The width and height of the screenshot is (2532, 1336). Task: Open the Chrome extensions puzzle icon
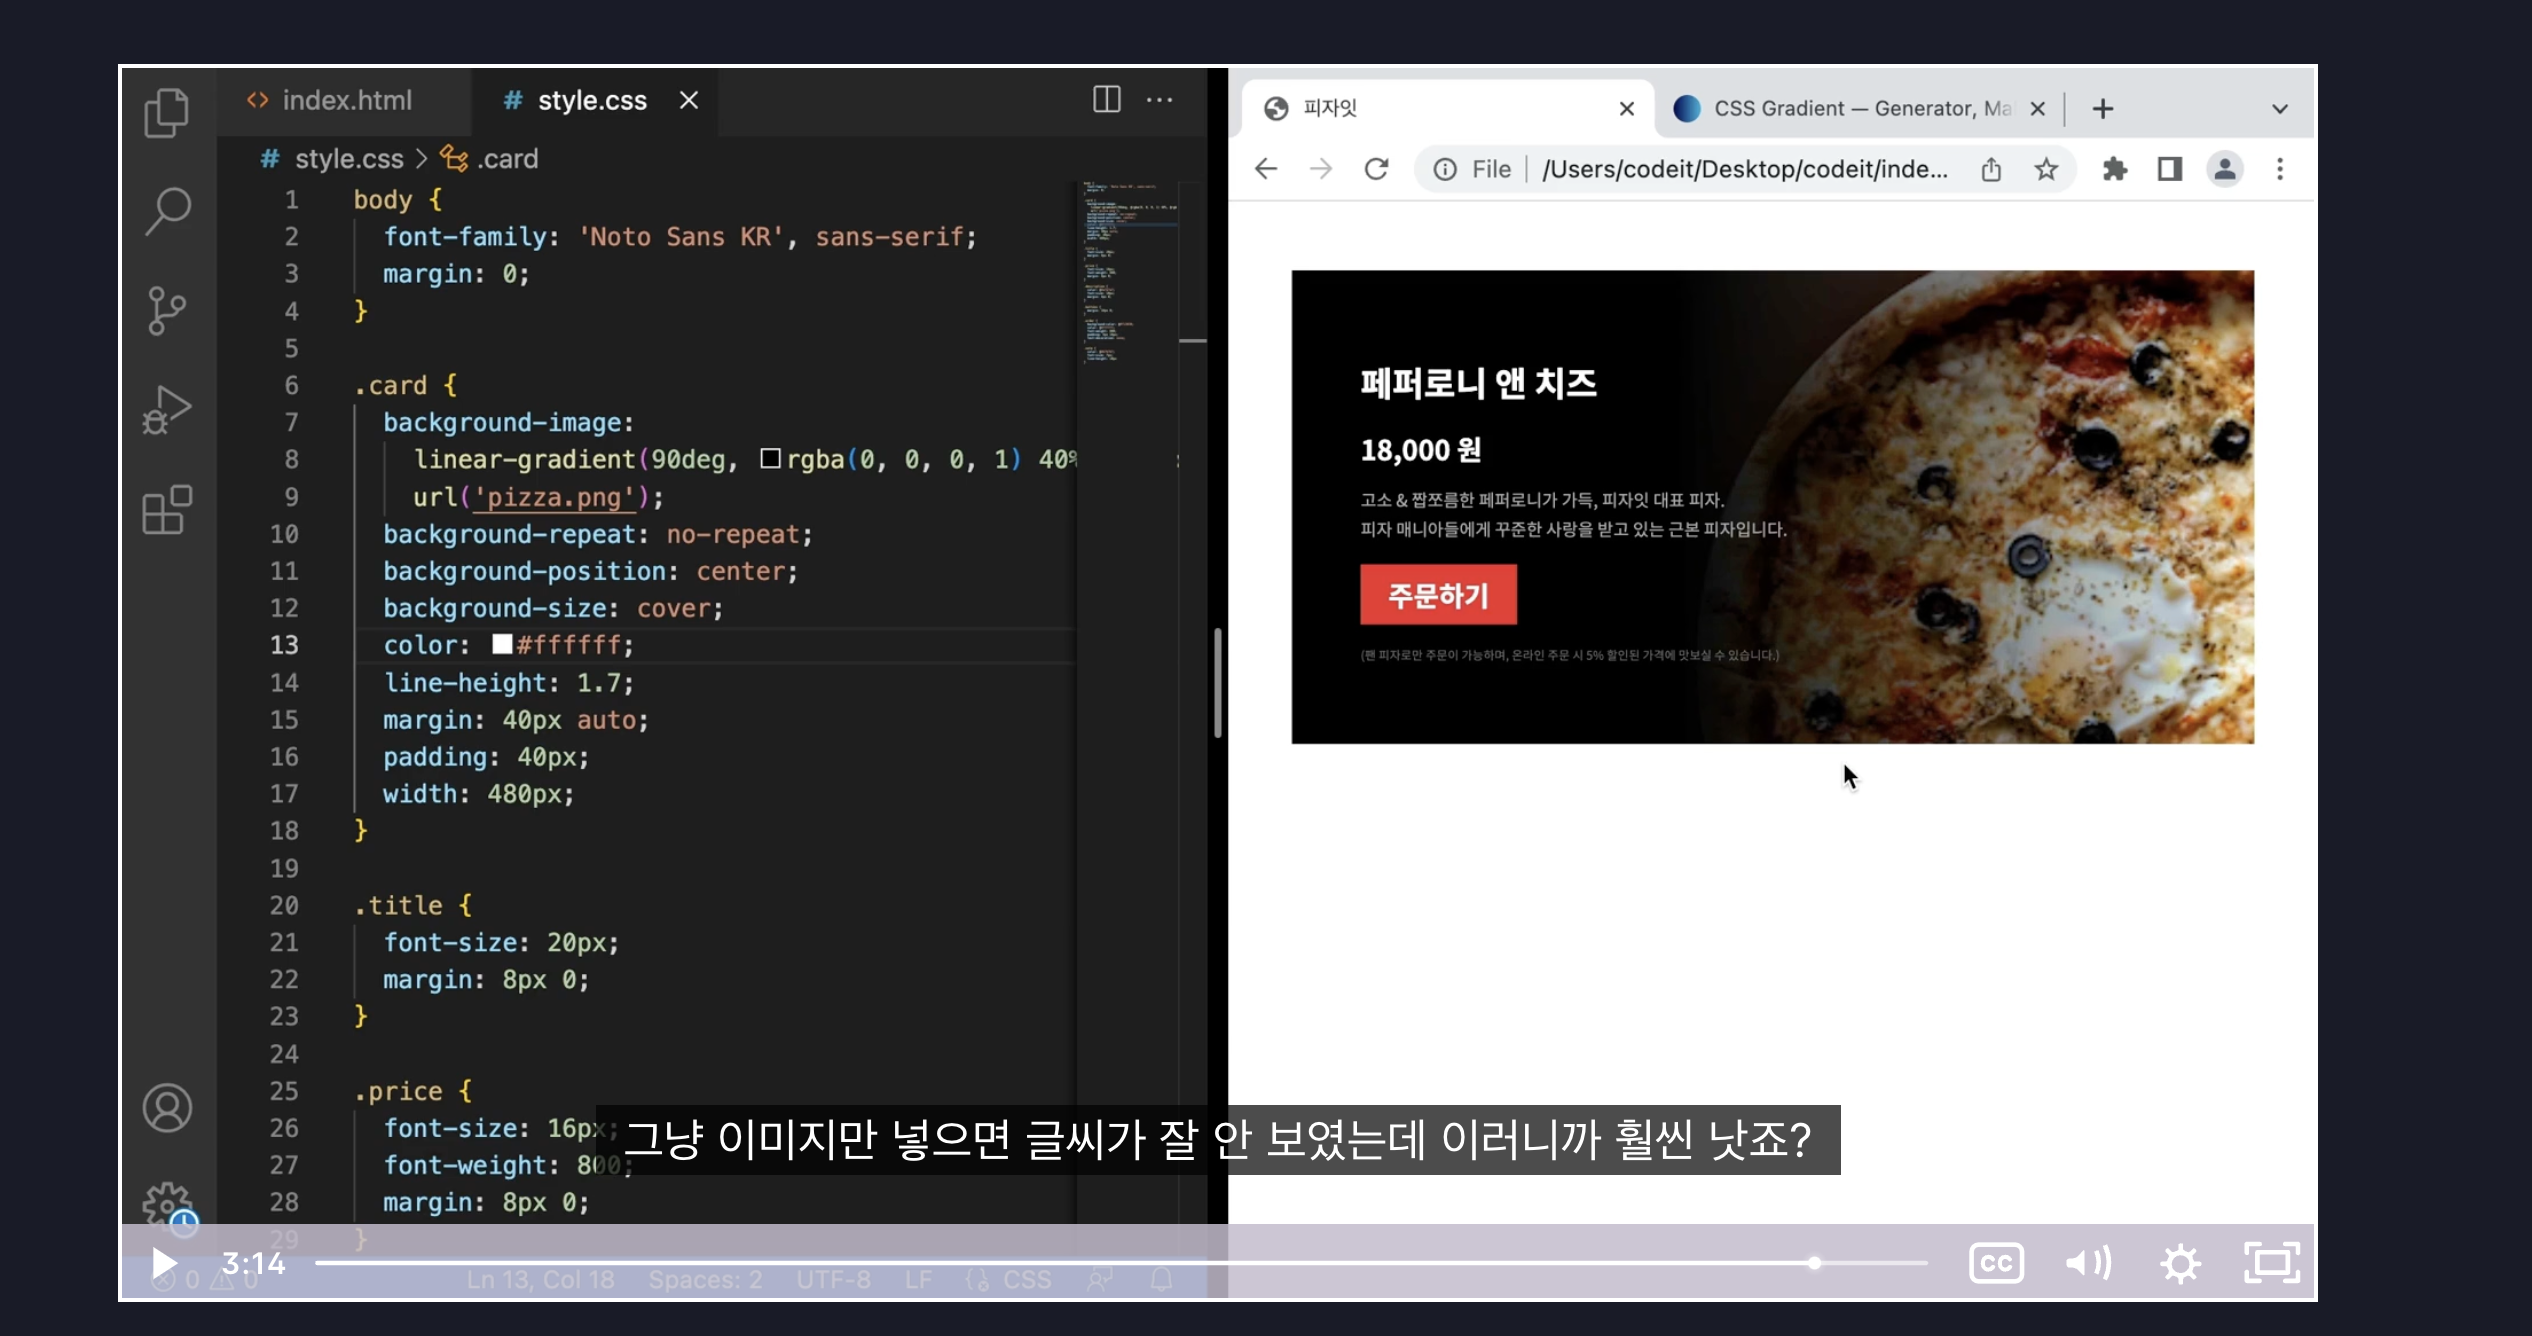click(x=2115, y=169)
